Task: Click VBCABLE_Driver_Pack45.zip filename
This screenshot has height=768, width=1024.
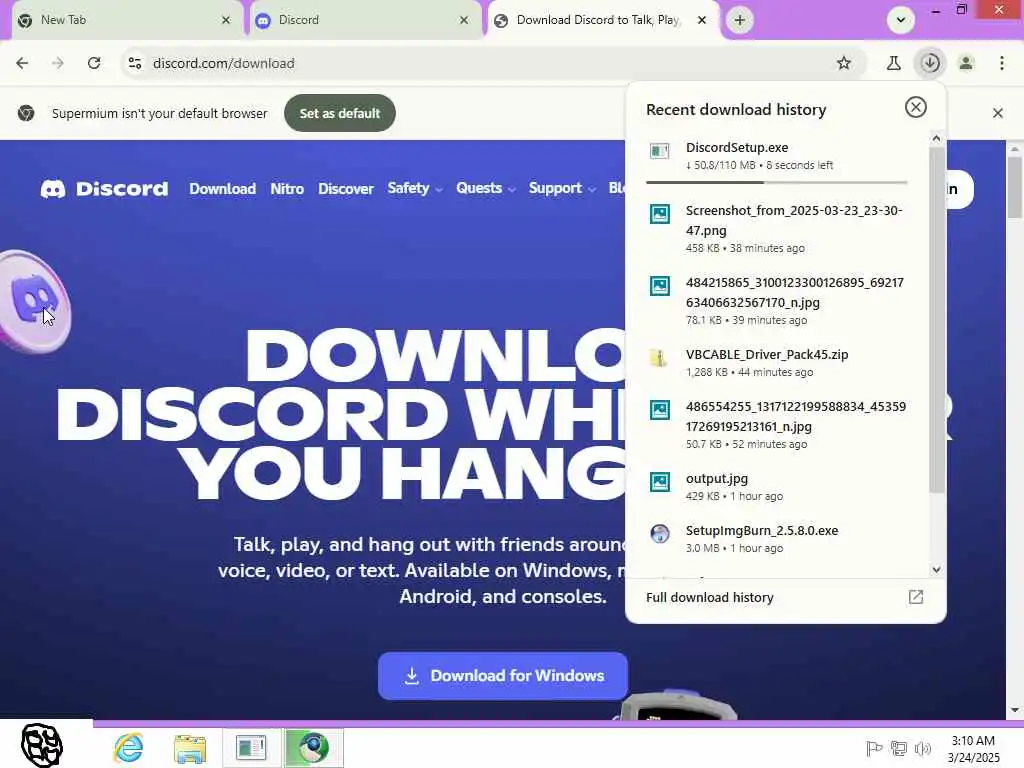Action: [767, 355]
